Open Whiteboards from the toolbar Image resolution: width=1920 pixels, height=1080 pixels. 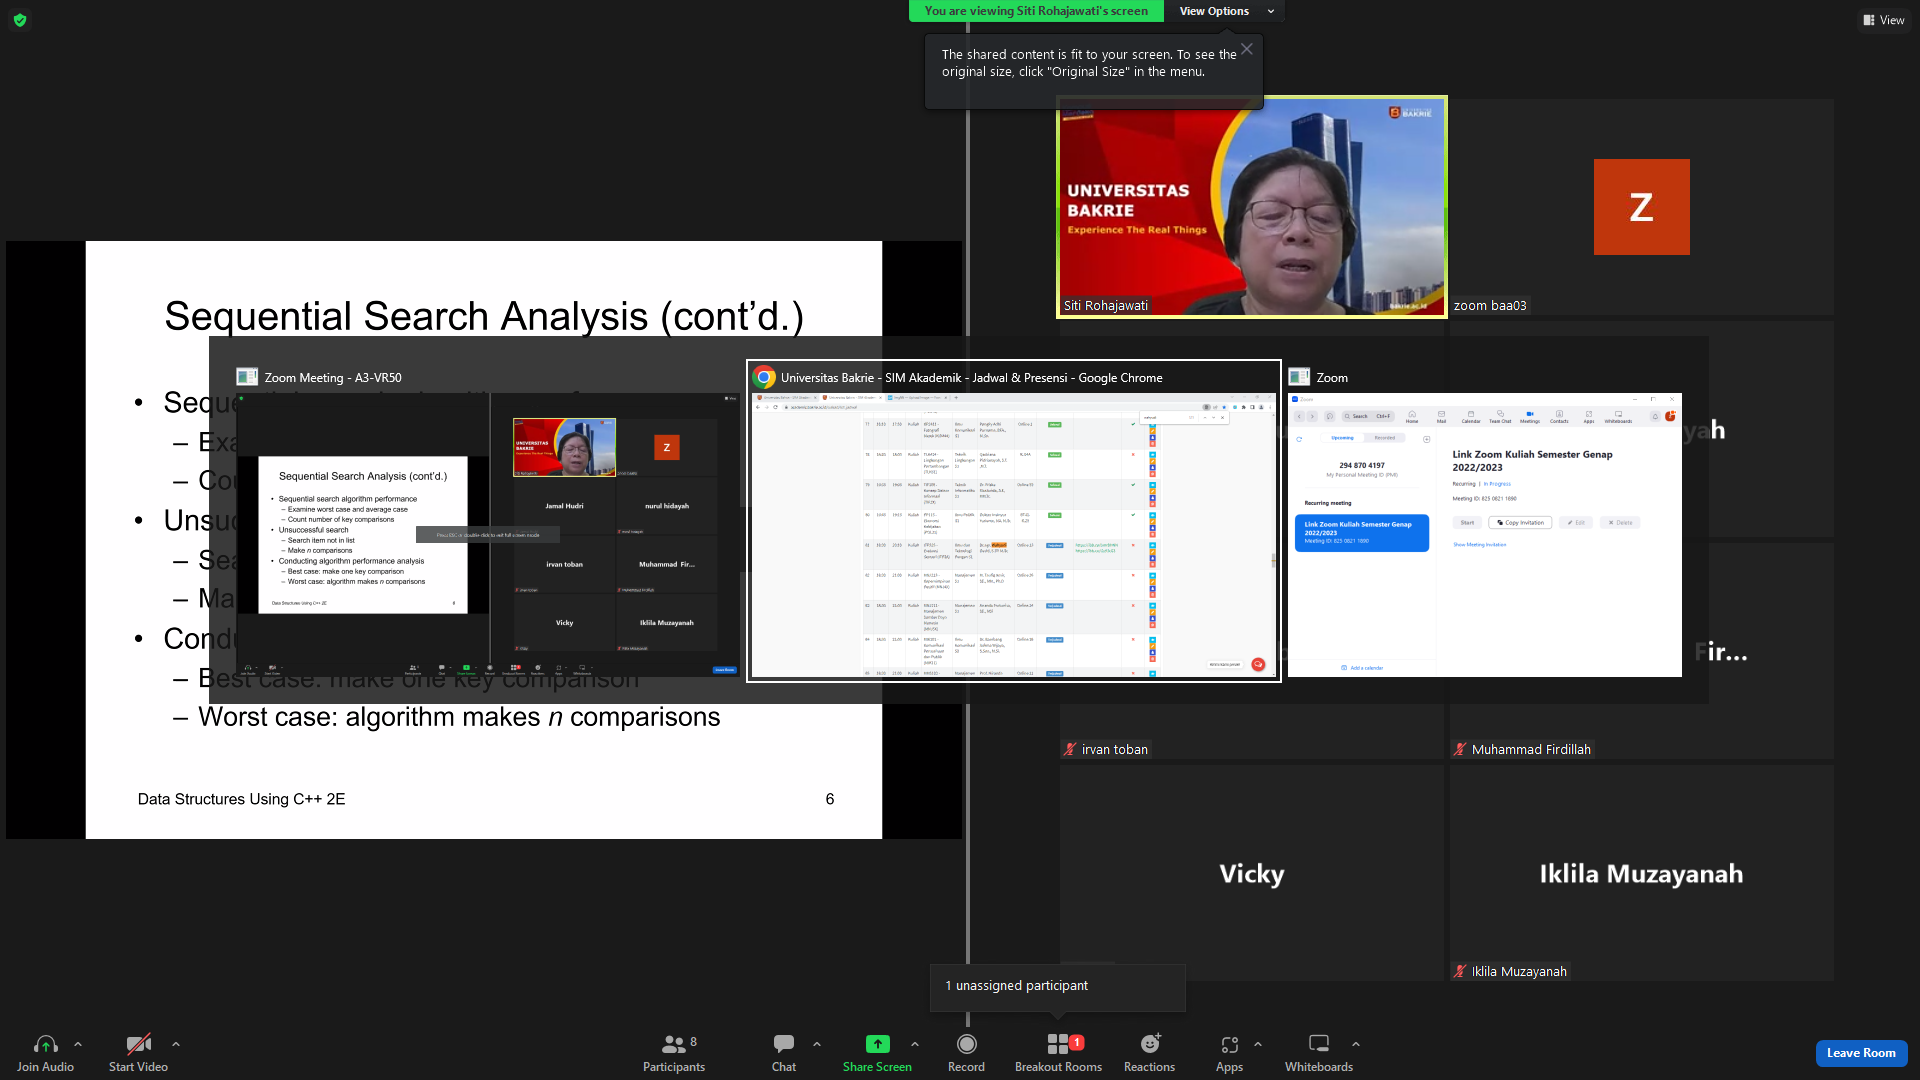(1319, 1052)
